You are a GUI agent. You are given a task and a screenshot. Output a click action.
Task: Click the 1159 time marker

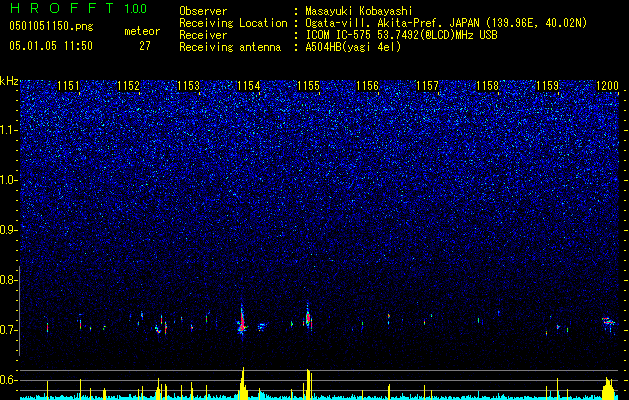(x=548, y=86)
